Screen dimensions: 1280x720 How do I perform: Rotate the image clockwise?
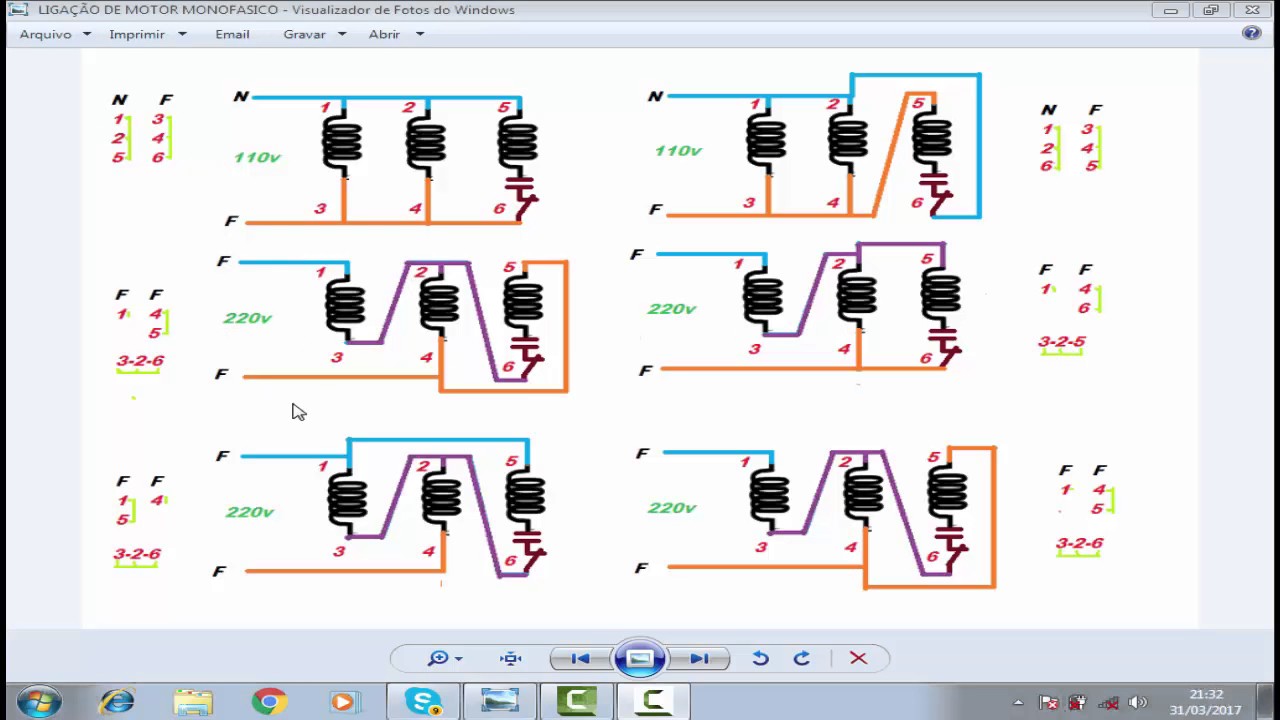click(801, 658)
